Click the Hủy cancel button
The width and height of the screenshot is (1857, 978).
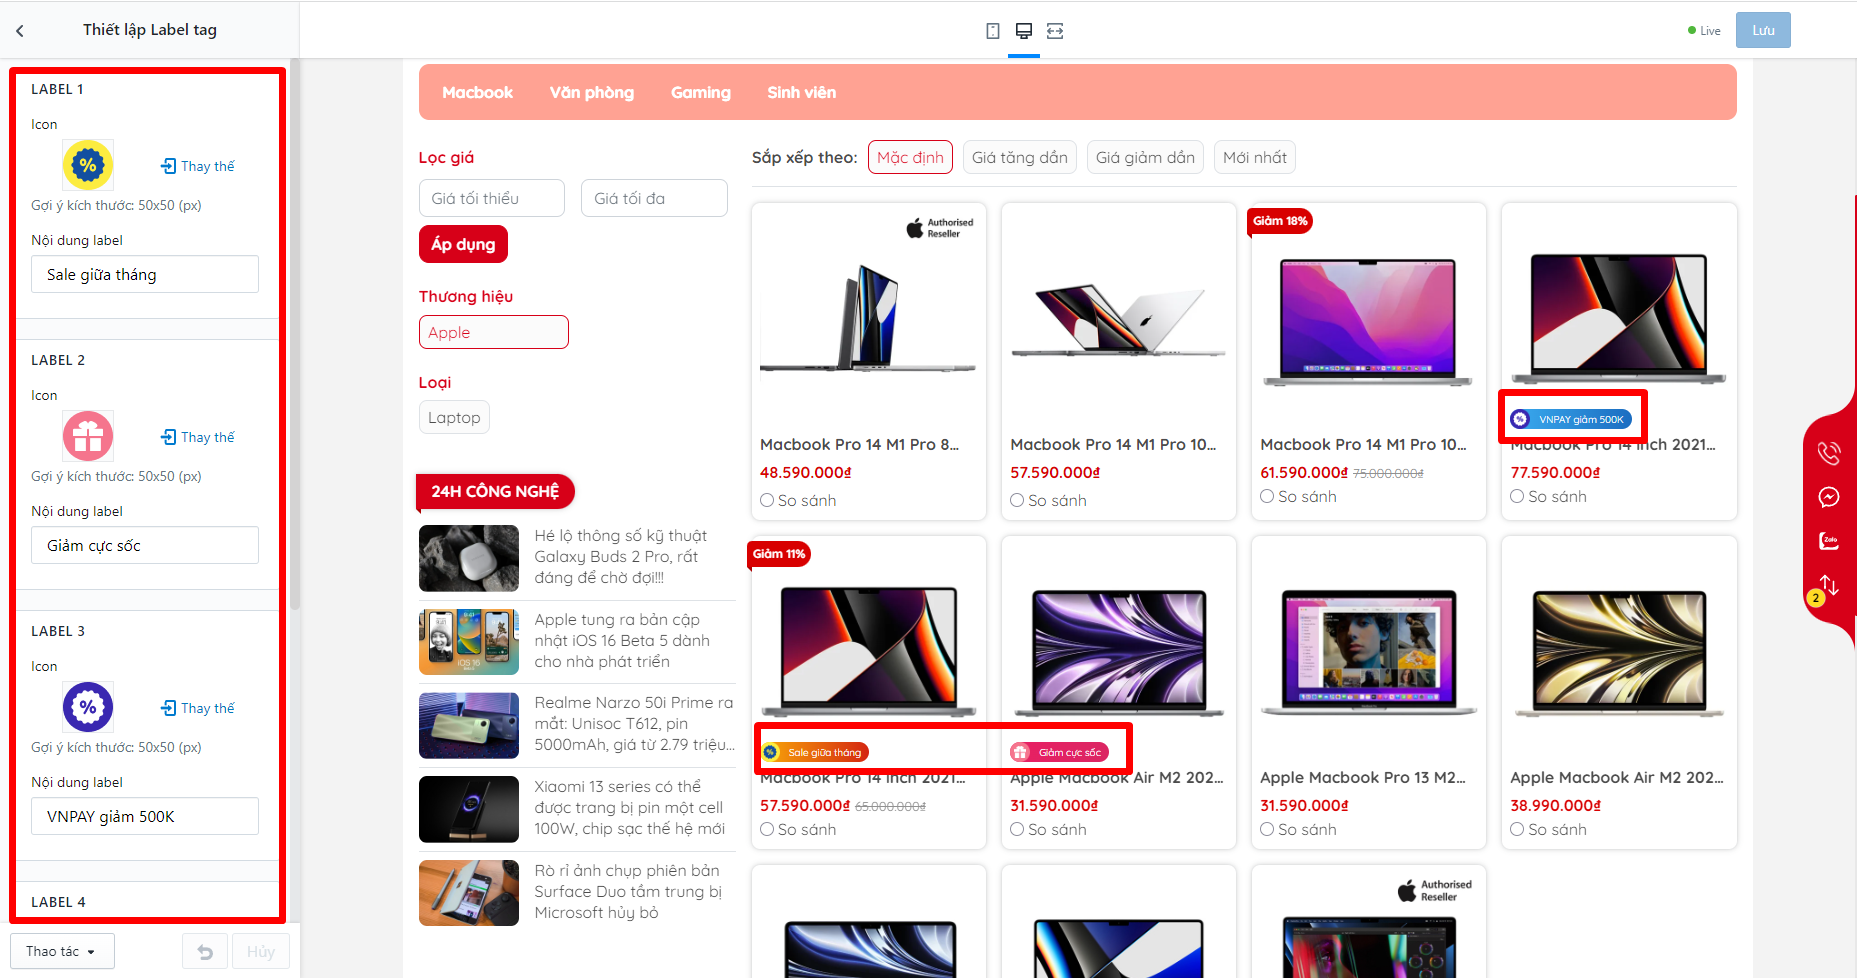260,952
